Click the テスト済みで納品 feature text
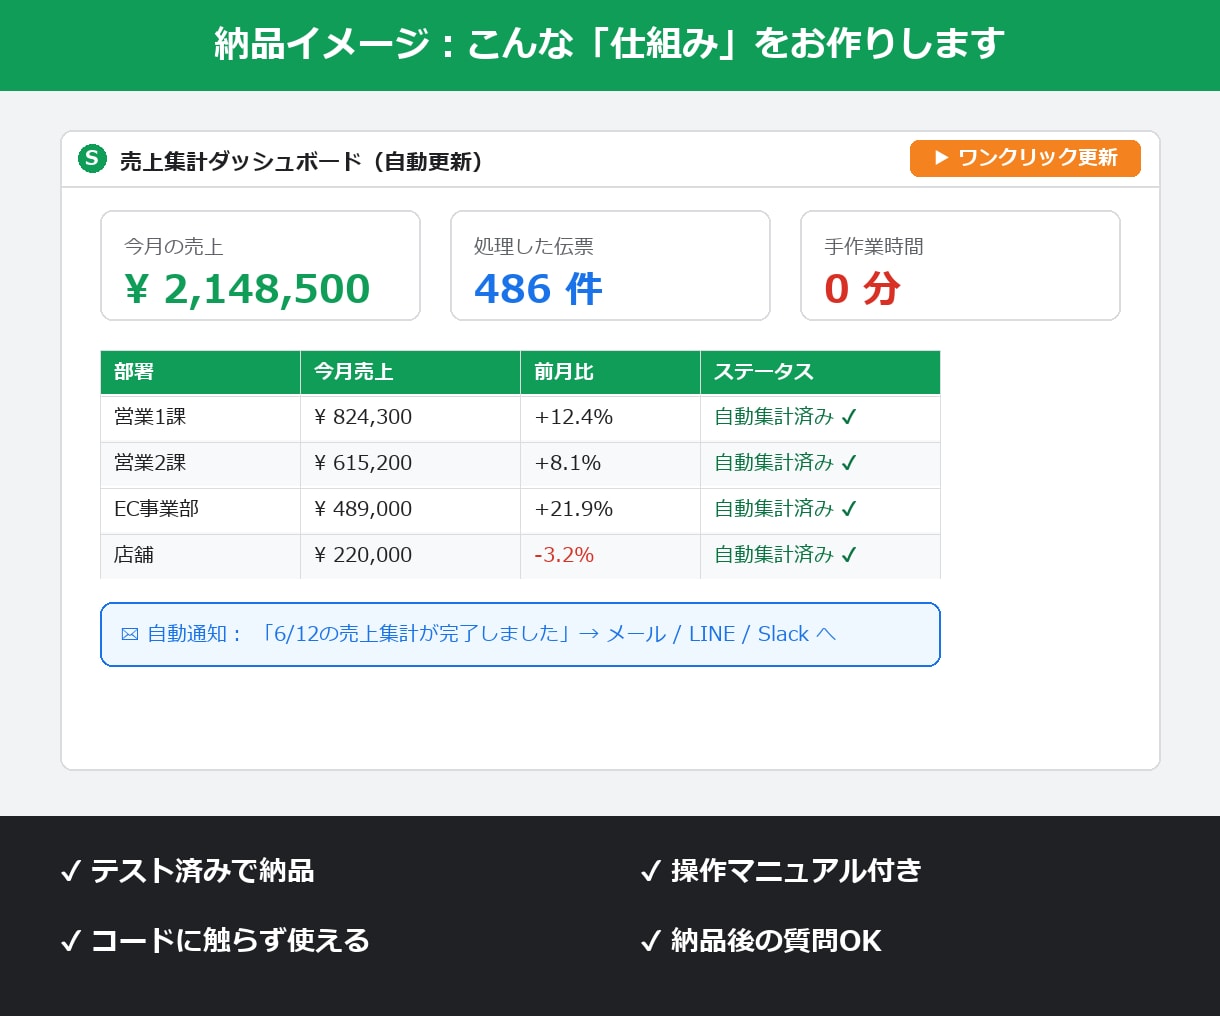Viewport: 1220px width, 1016px height. (x=202, y=871)
